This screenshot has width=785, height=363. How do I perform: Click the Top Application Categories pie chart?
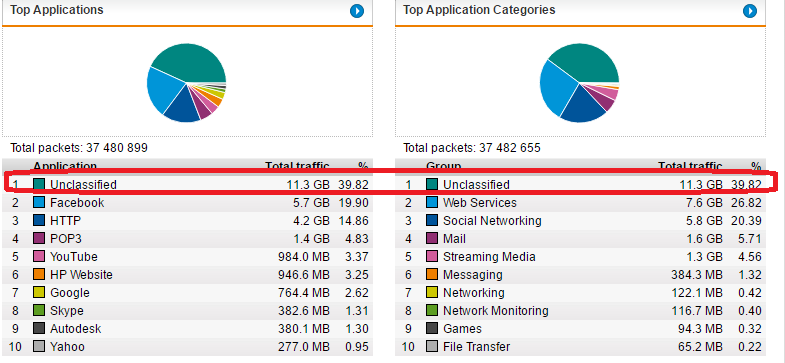580,83
